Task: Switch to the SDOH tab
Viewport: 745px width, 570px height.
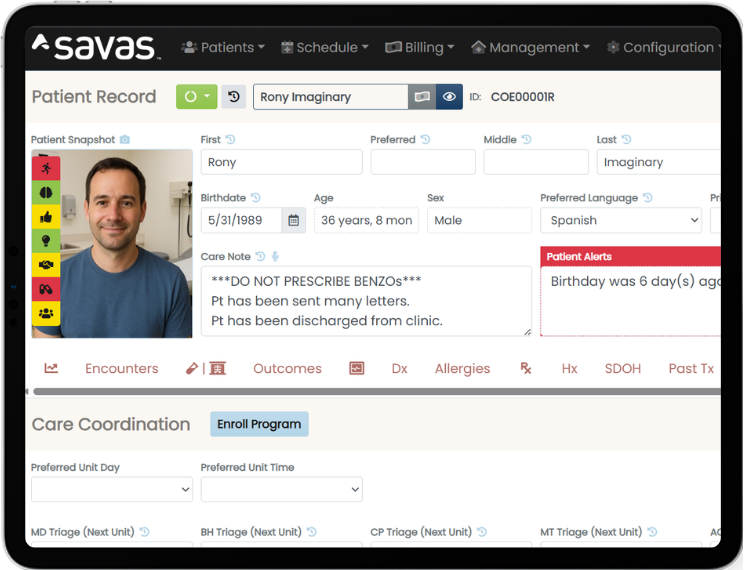Action: coord(622,369)
